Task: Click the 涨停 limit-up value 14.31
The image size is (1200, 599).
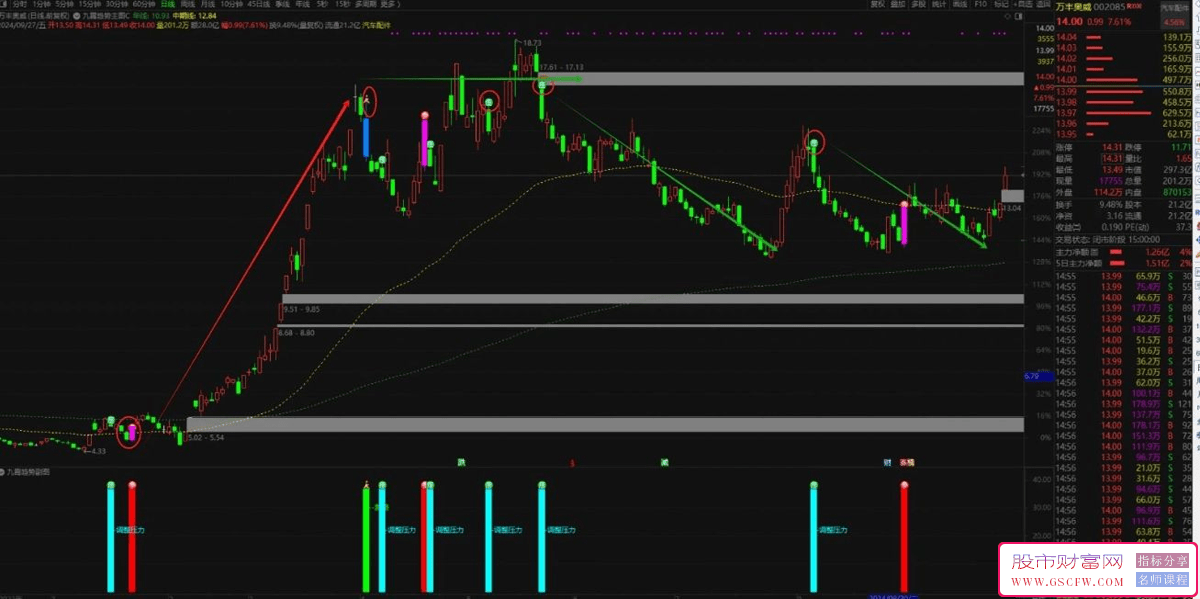Action: 1112,147
